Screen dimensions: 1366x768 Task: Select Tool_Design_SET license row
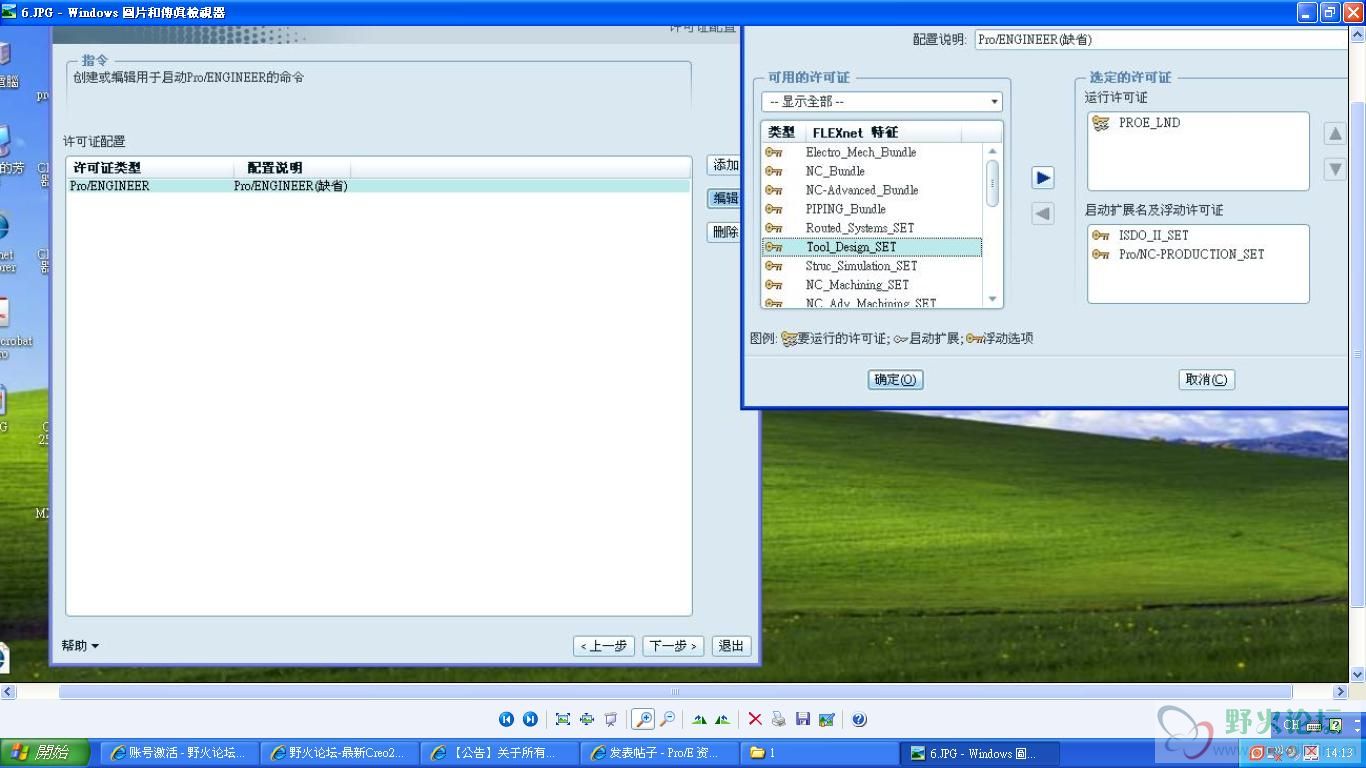pyautogui.click(x=871, y=247)
